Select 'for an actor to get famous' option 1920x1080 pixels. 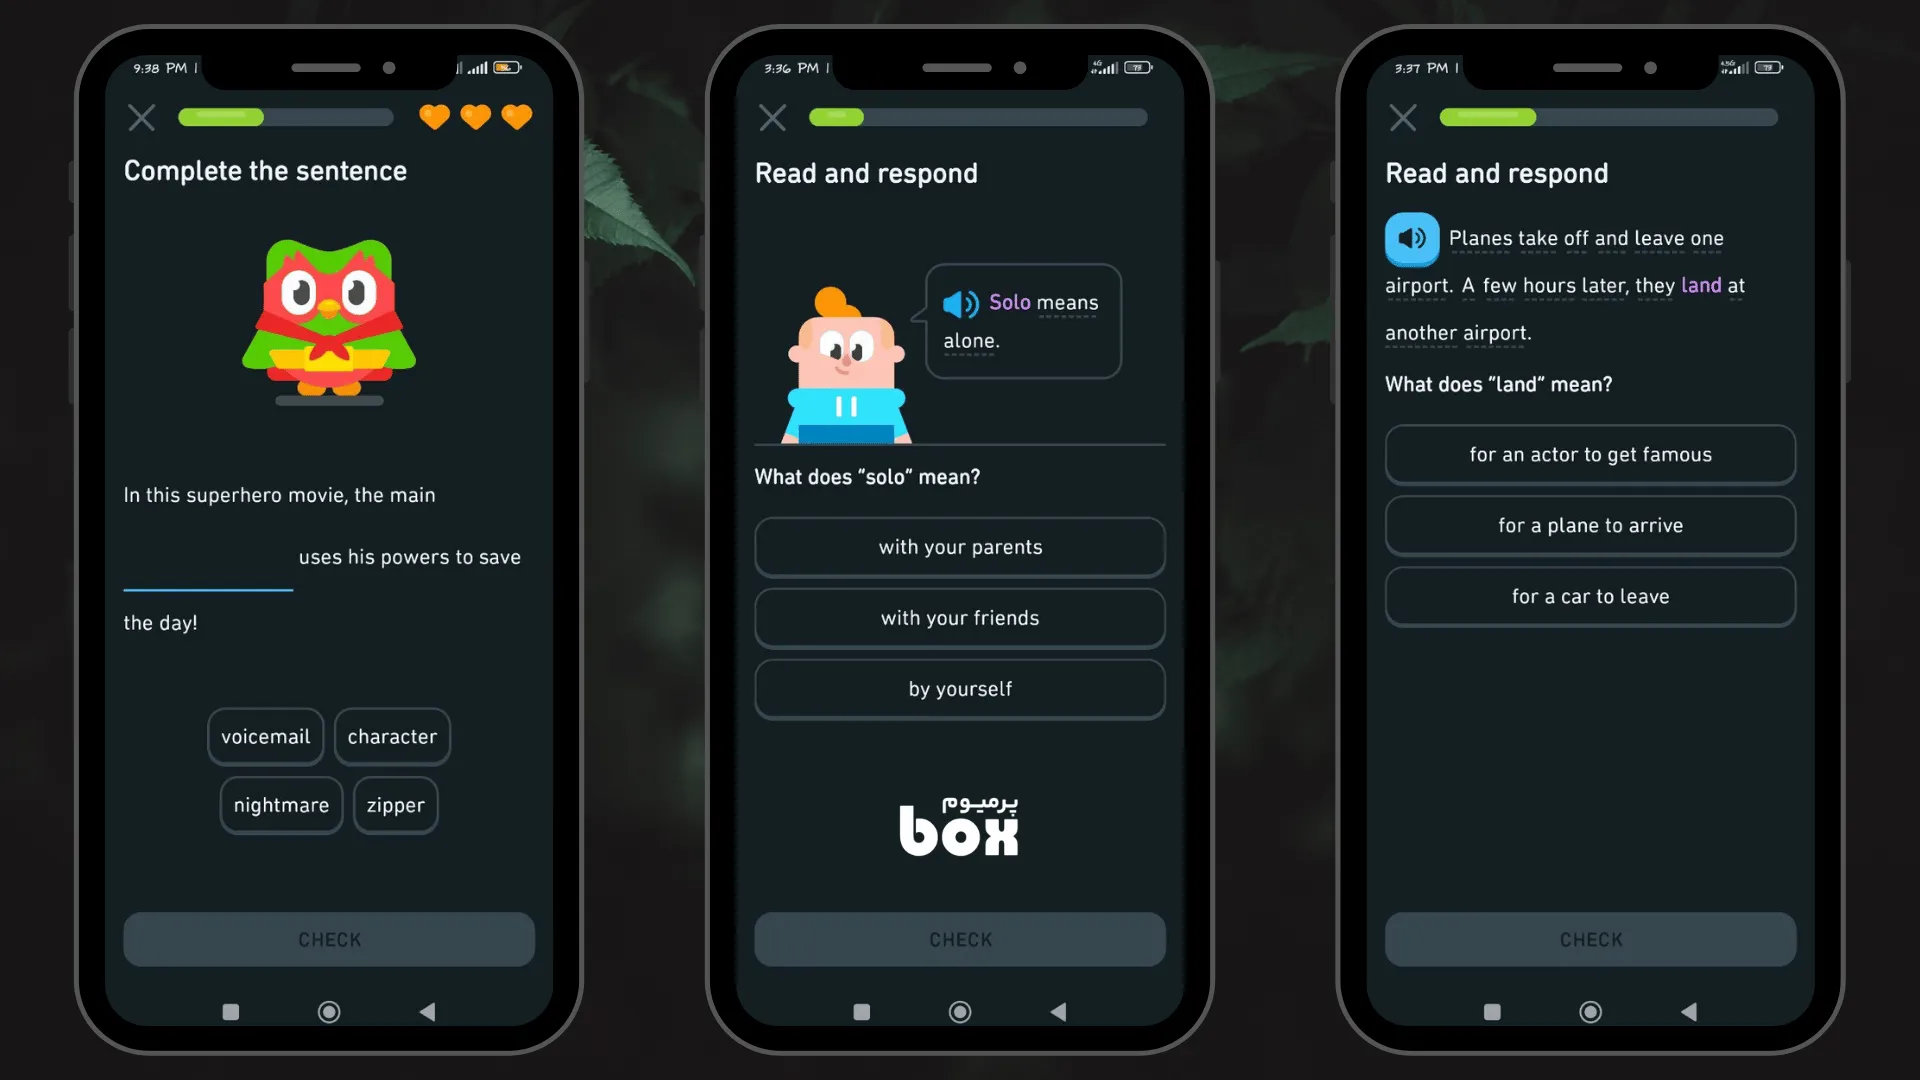click(x=1590, y=454)
